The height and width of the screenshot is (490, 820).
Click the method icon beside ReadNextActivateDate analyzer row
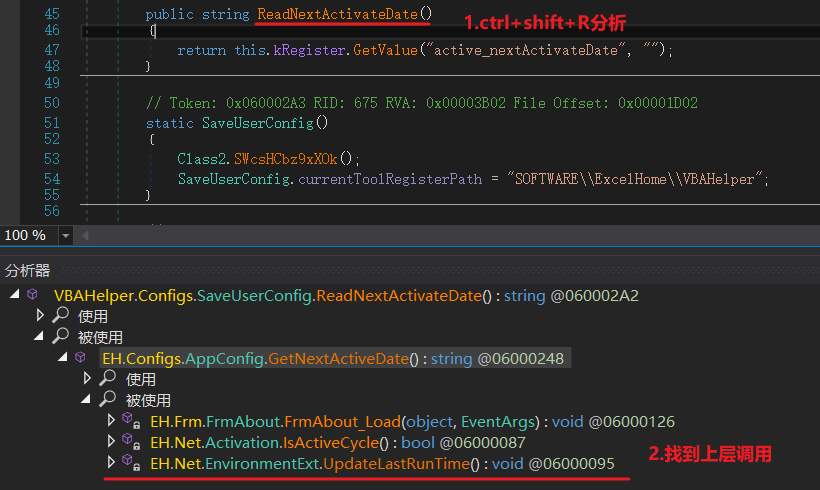click(x=32, y=294)
